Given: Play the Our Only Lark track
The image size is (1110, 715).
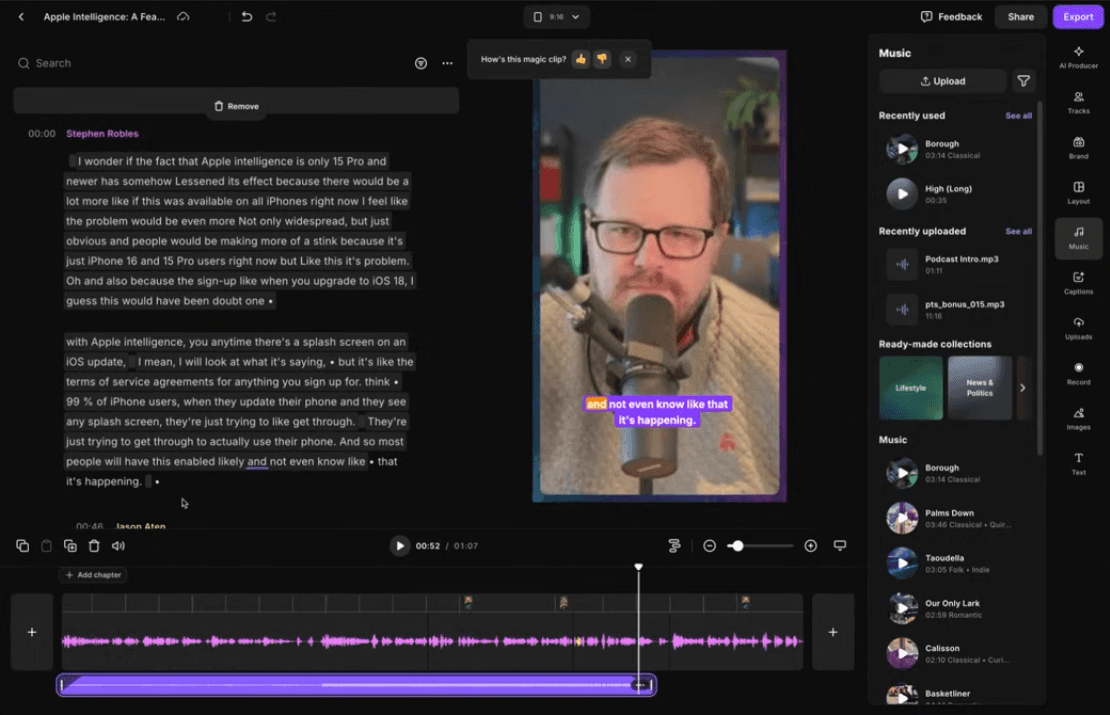Looking at the screenshot, I should click(x=903, y=608).
